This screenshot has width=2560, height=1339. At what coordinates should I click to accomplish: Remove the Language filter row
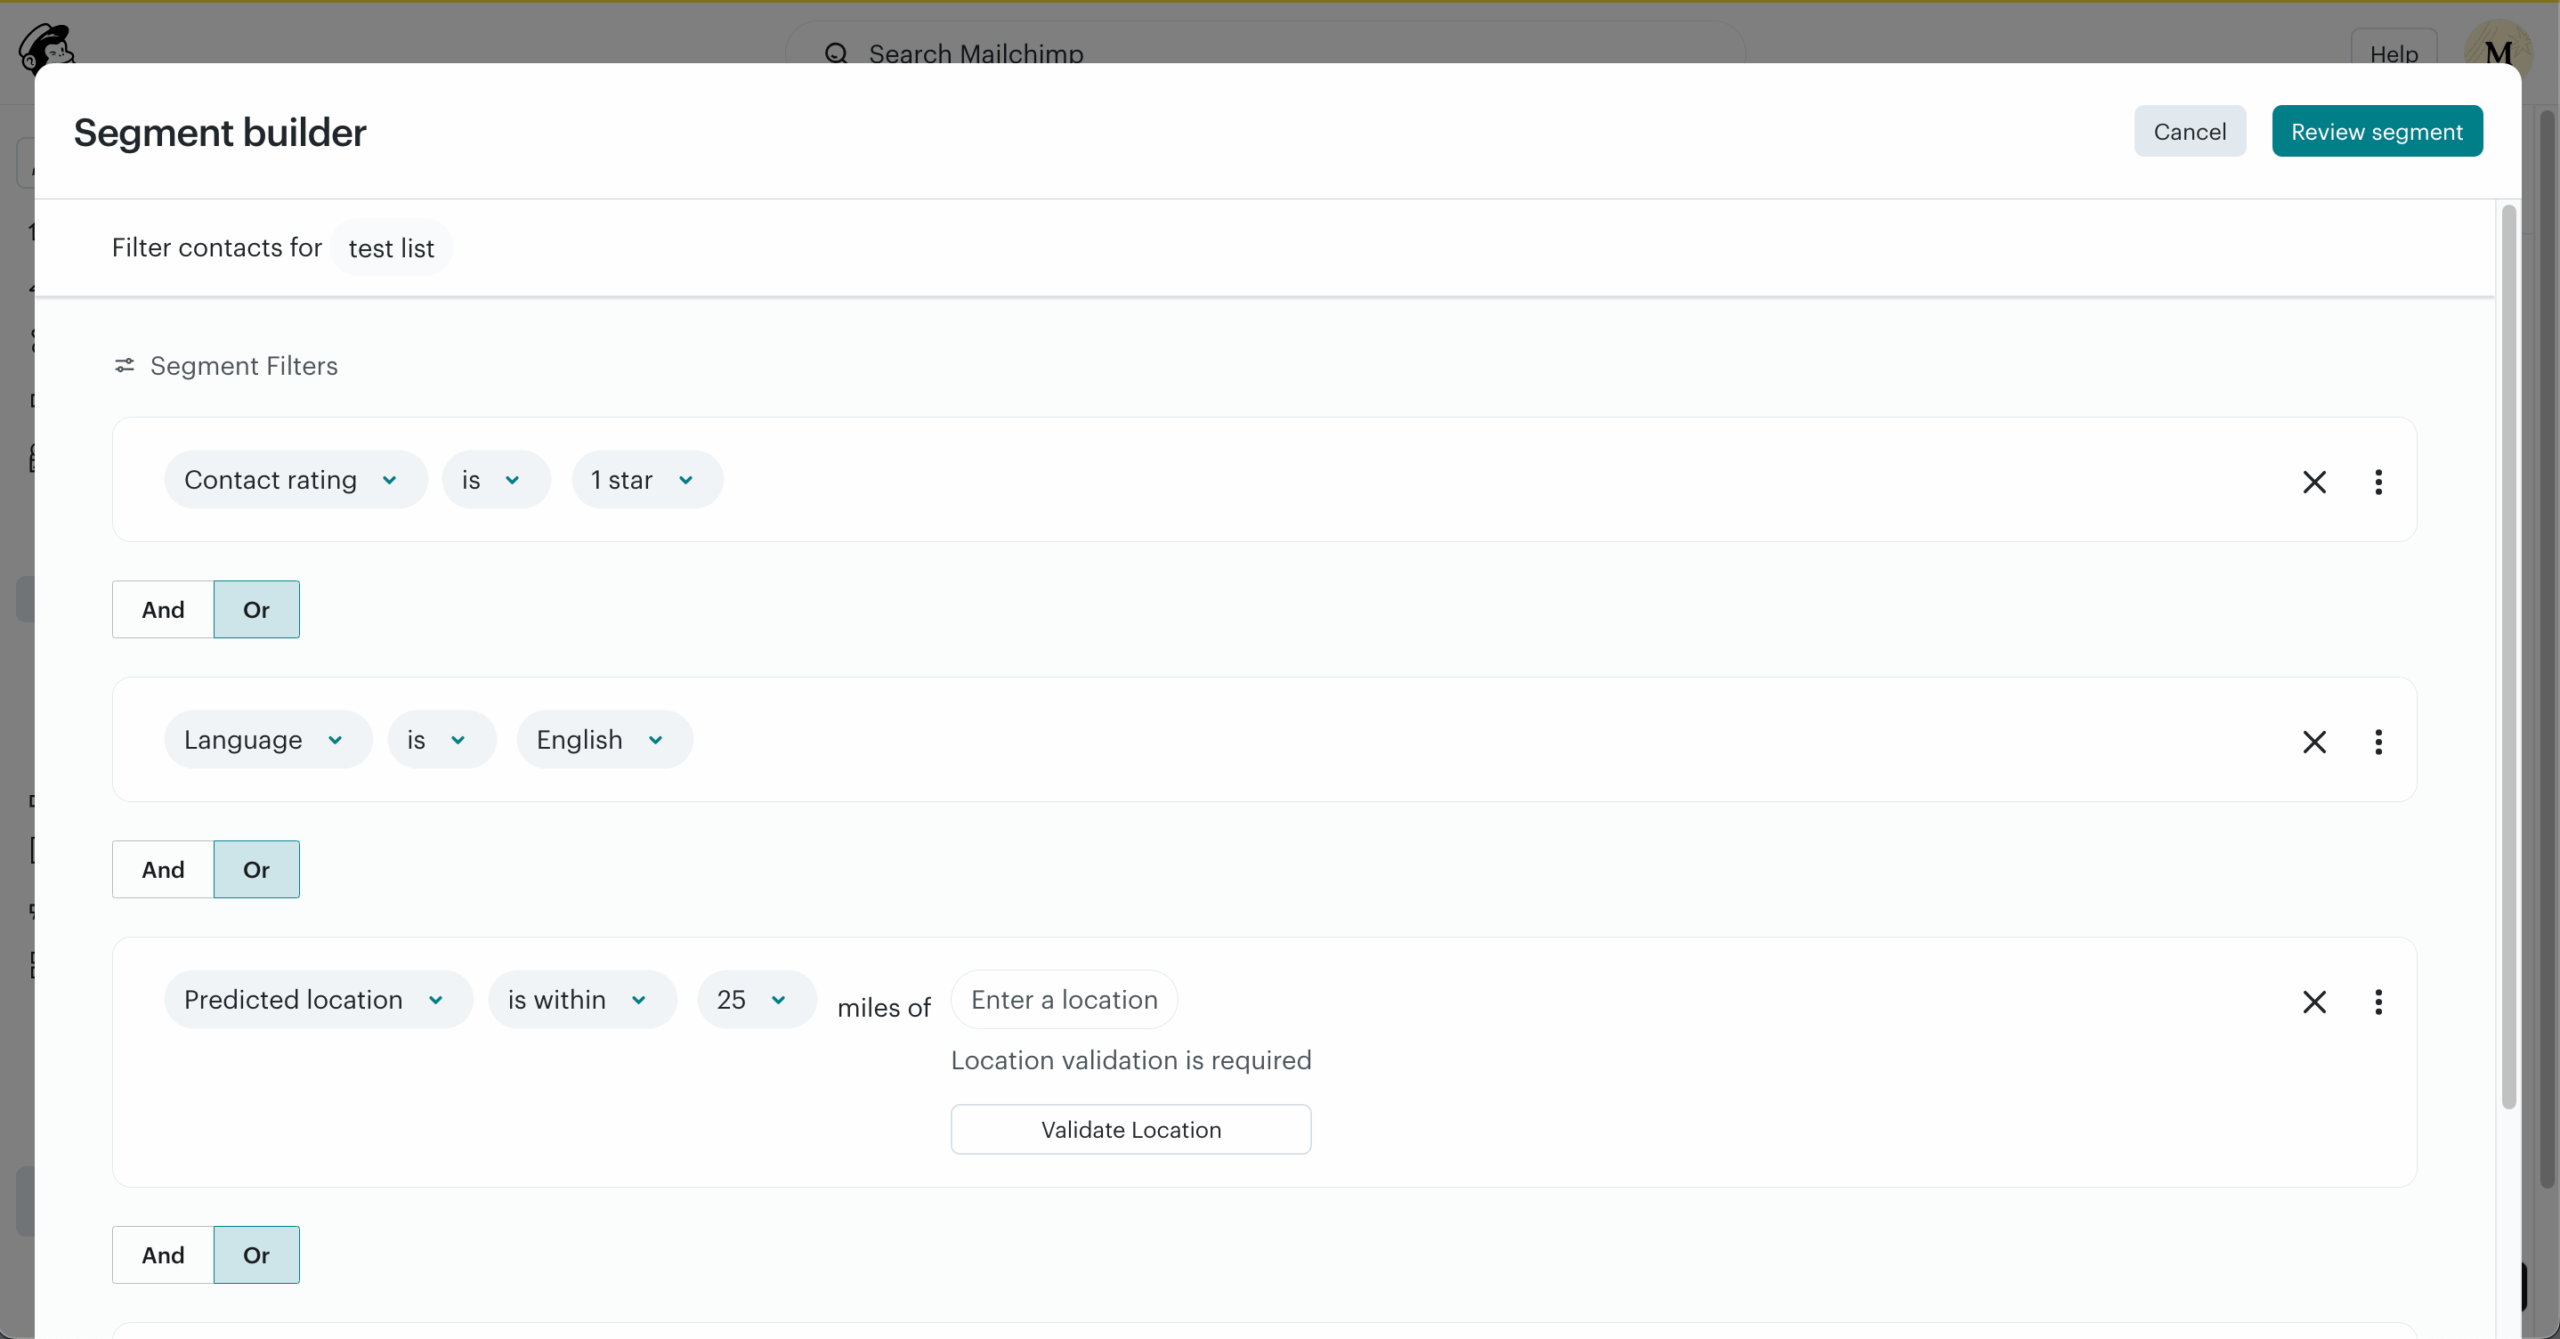pos(2314,742)
